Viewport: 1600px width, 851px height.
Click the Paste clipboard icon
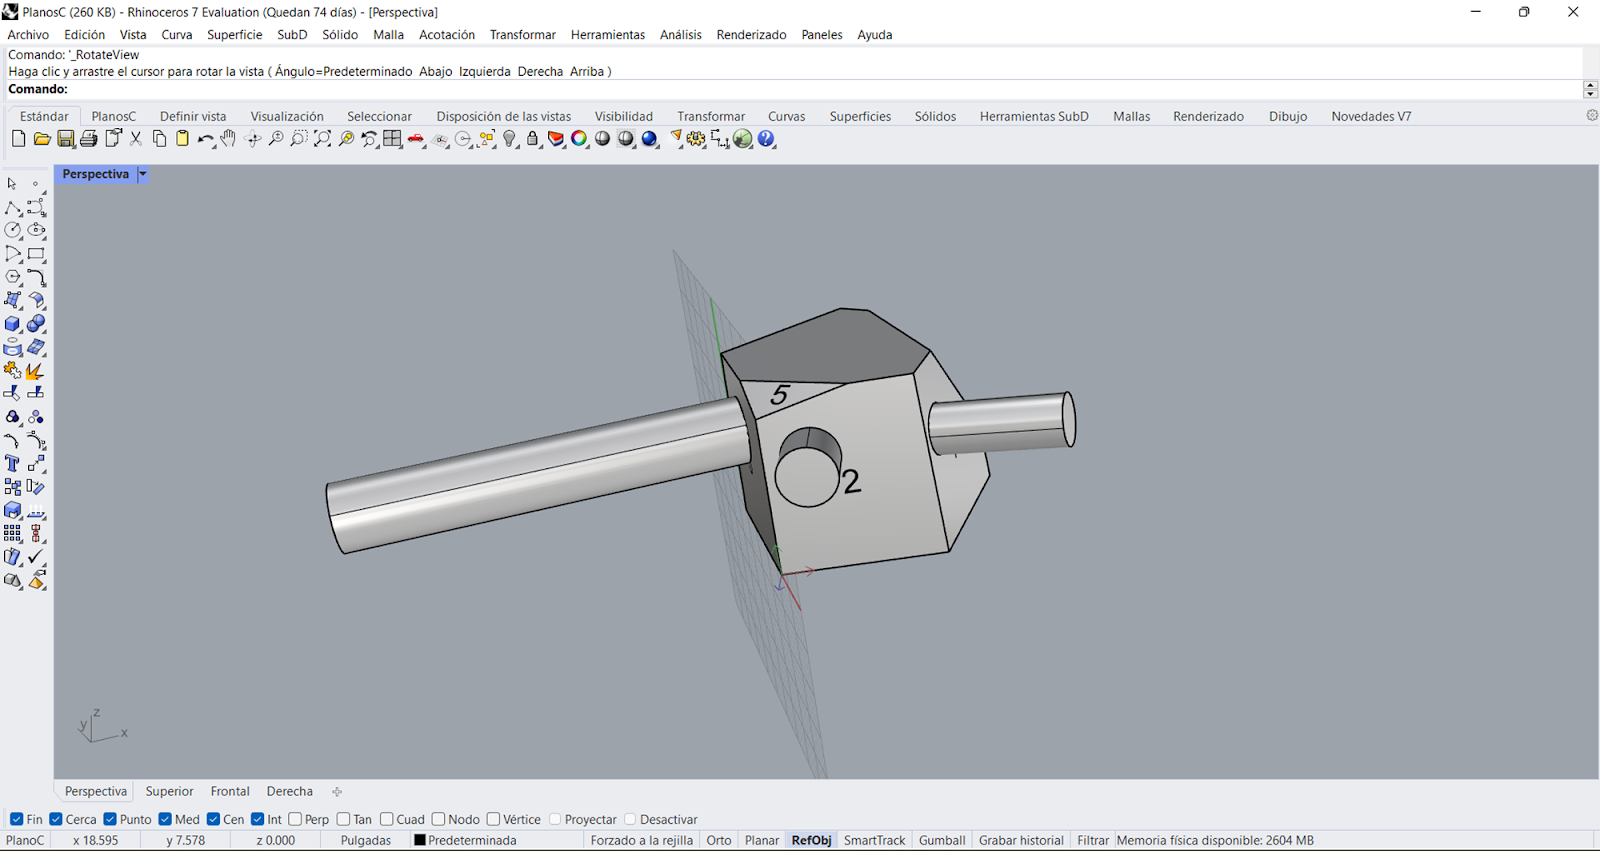click(x=182, y=139)
